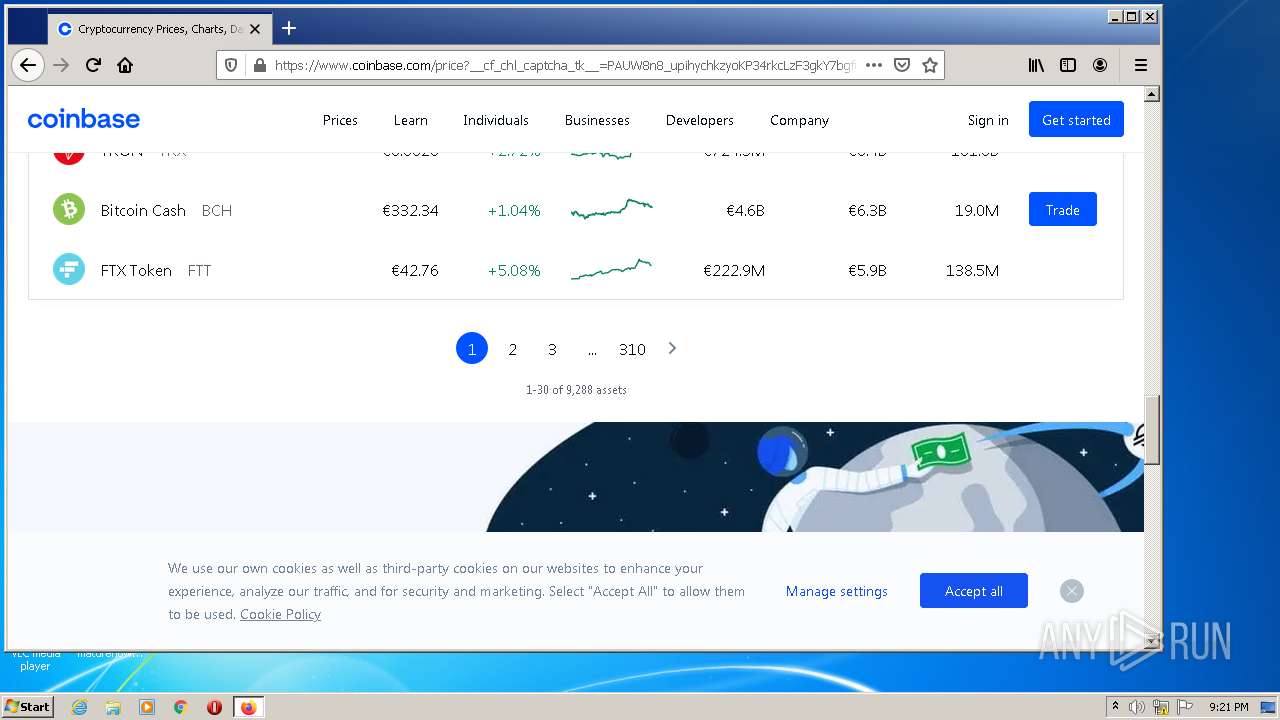The width and height of the screenshot is (1280, 720).
Task: Select pagination page 1
Action: click(472, 348)
